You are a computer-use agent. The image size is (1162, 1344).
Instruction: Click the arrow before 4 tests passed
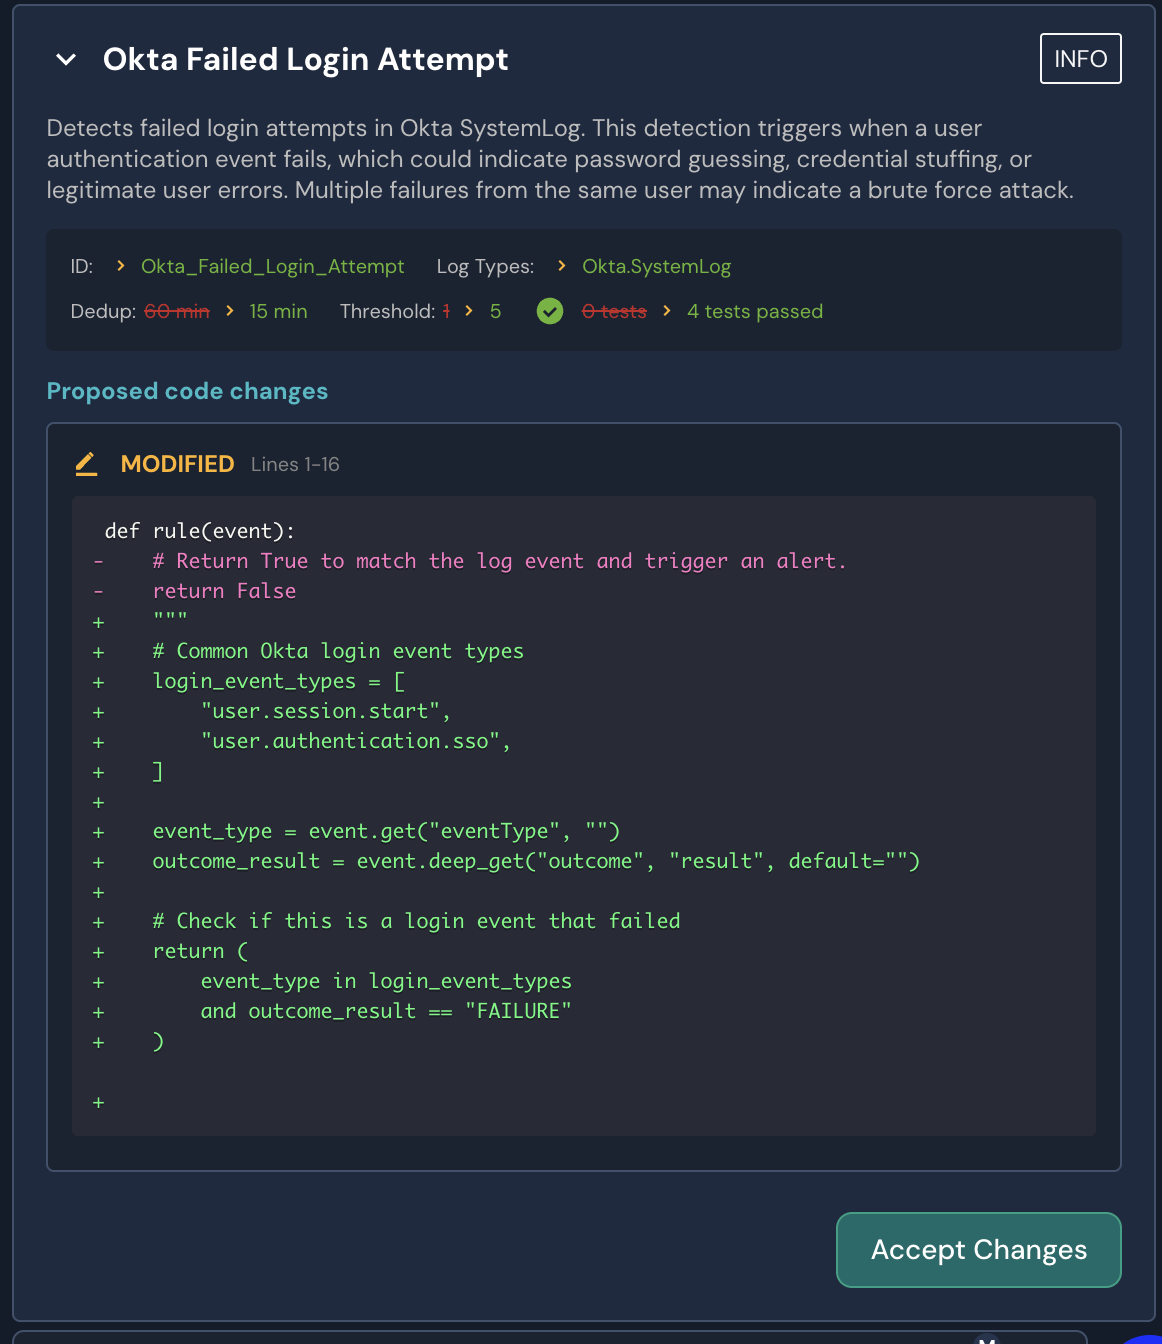click(667, 311)
